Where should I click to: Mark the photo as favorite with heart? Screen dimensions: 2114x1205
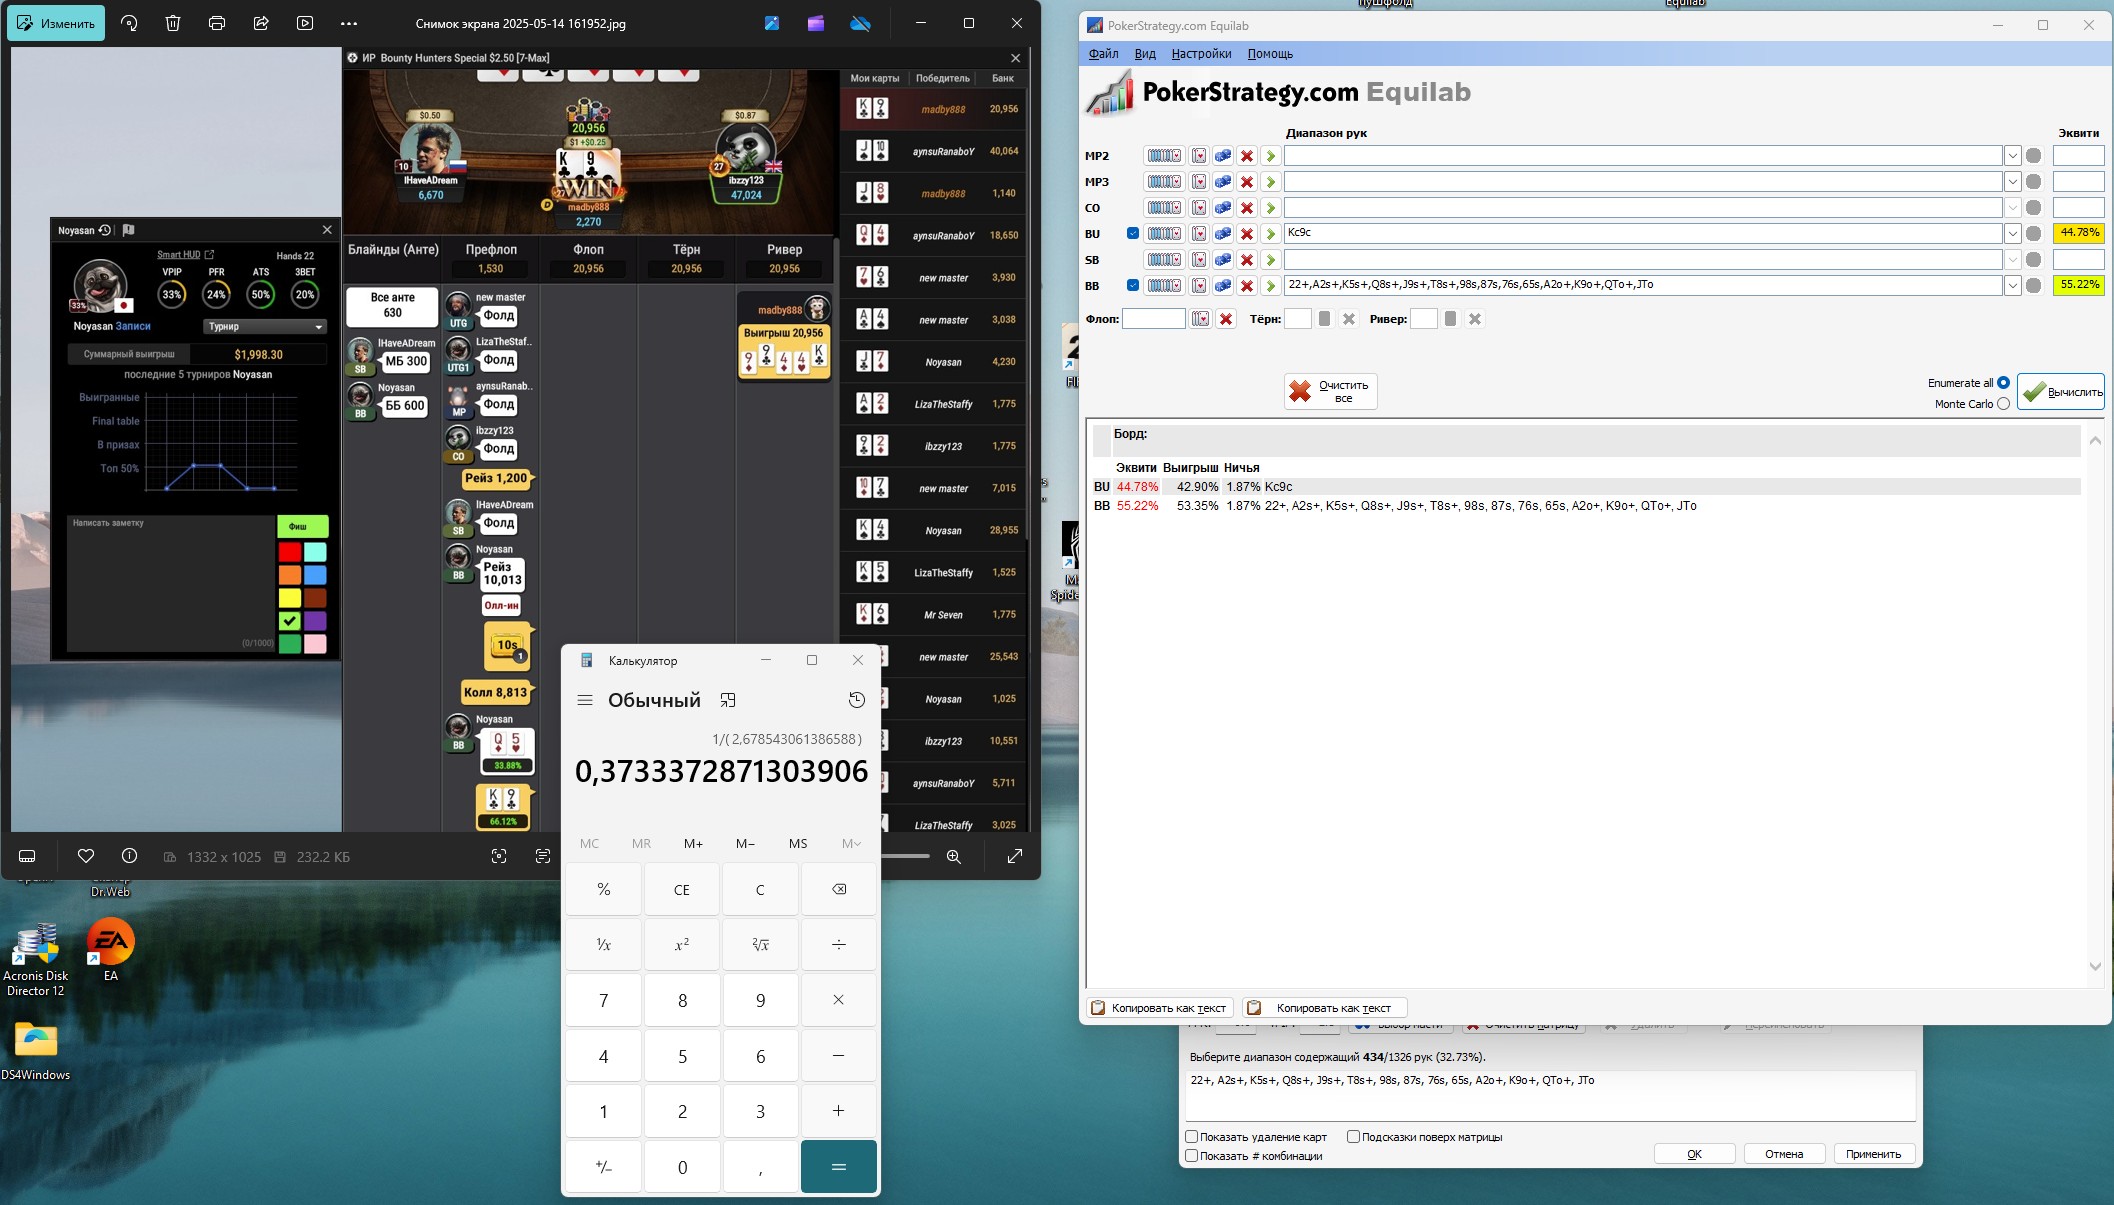coord(86,856)
